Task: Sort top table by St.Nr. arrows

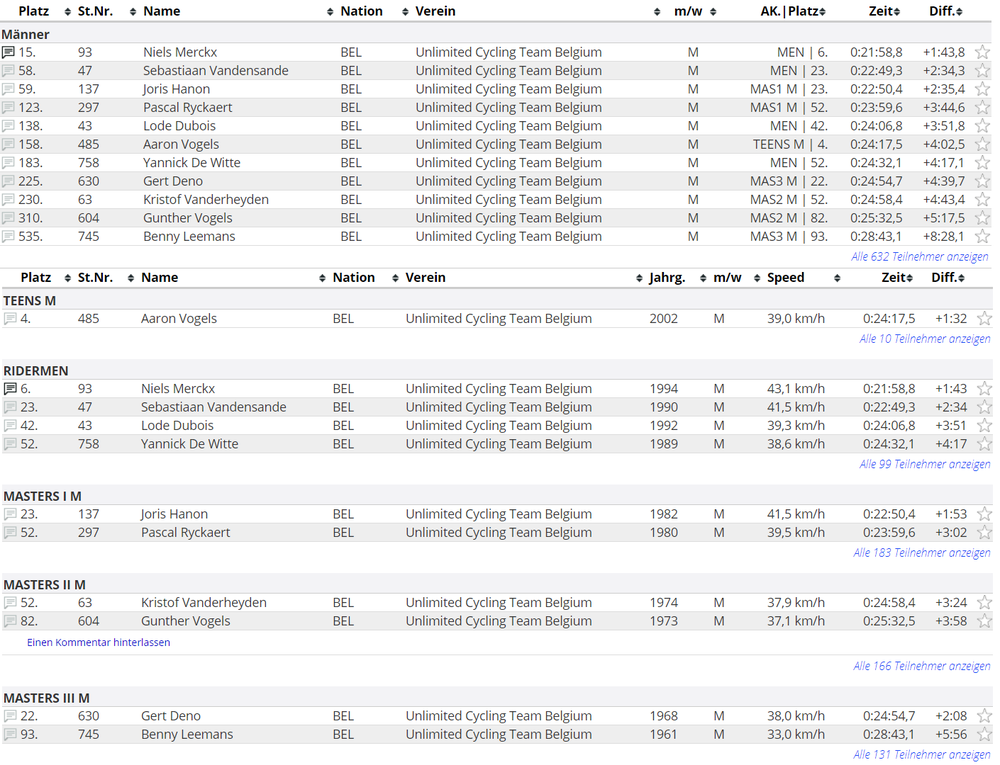Action: tap(133, 12)
